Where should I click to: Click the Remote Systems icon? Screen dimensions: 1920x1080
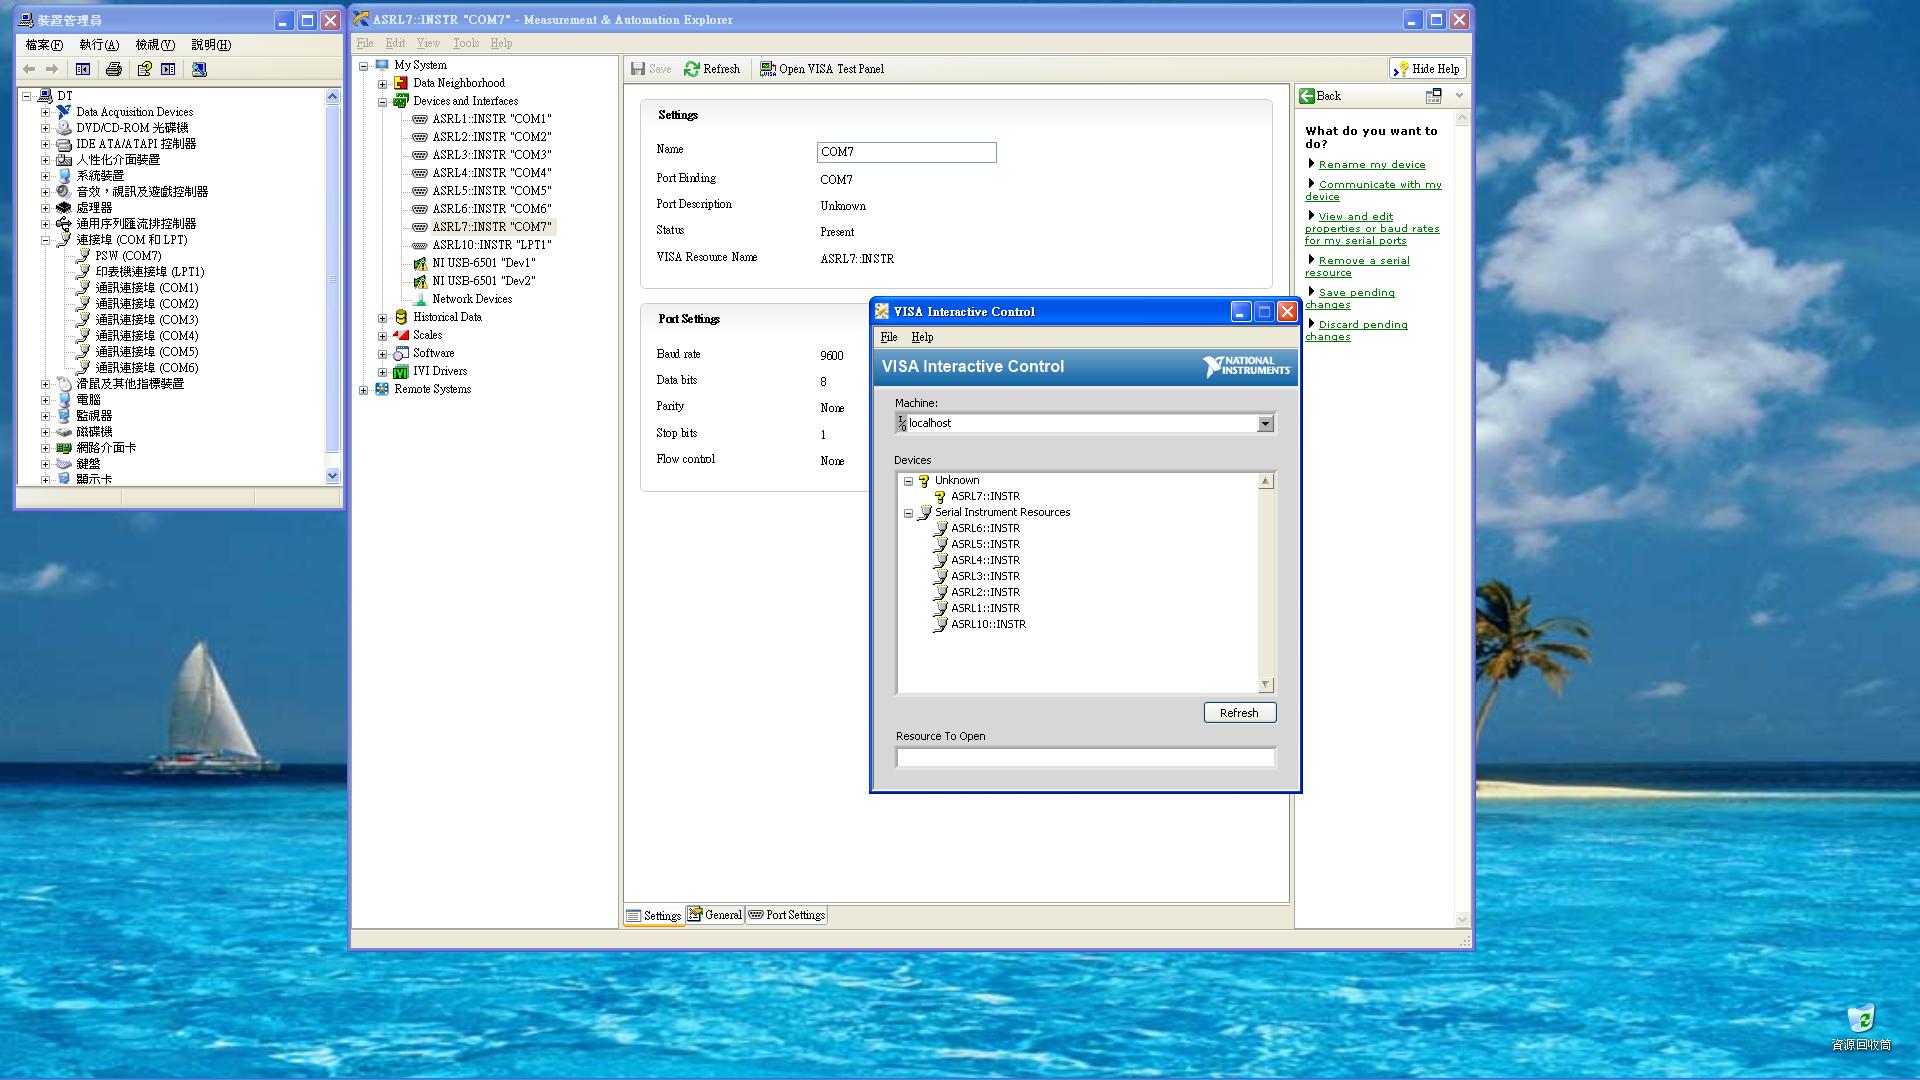(x=382, y=389)
